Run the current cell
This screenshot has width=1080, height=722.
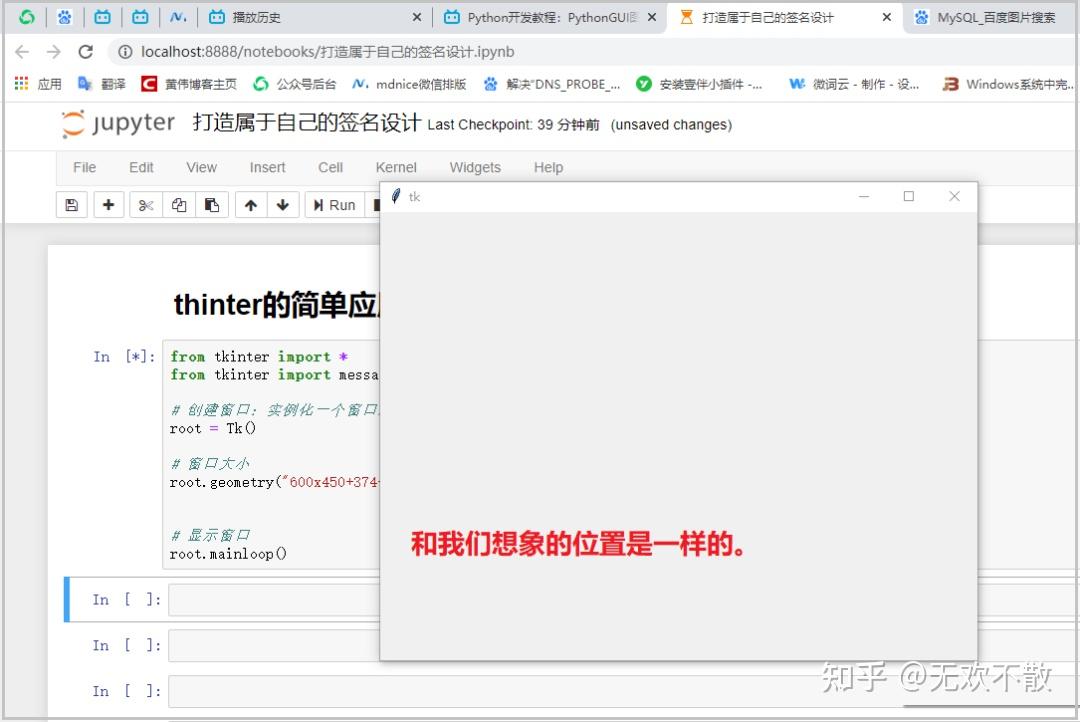click(x=334, y=204)
